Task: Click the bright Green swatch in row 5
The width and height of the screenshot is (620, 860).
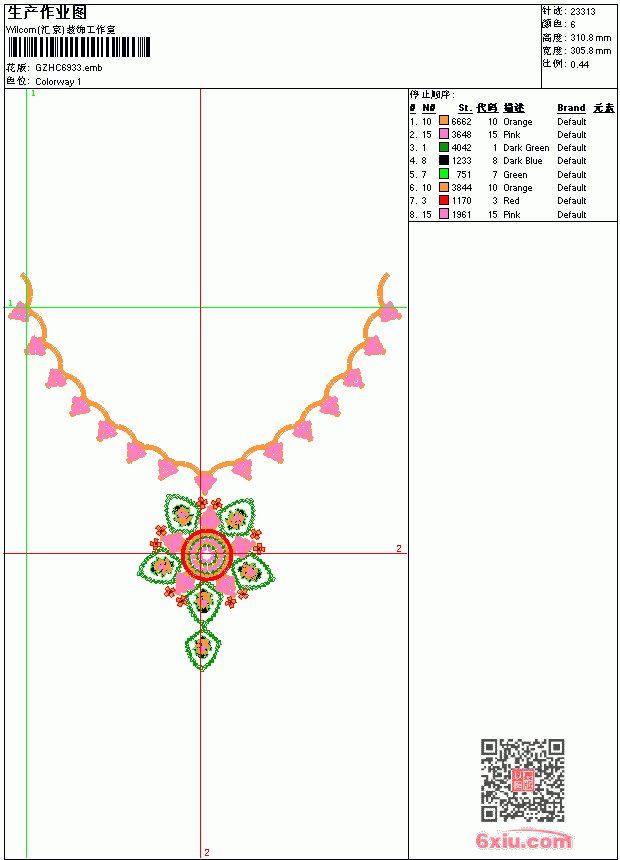Action: [444, 174]
